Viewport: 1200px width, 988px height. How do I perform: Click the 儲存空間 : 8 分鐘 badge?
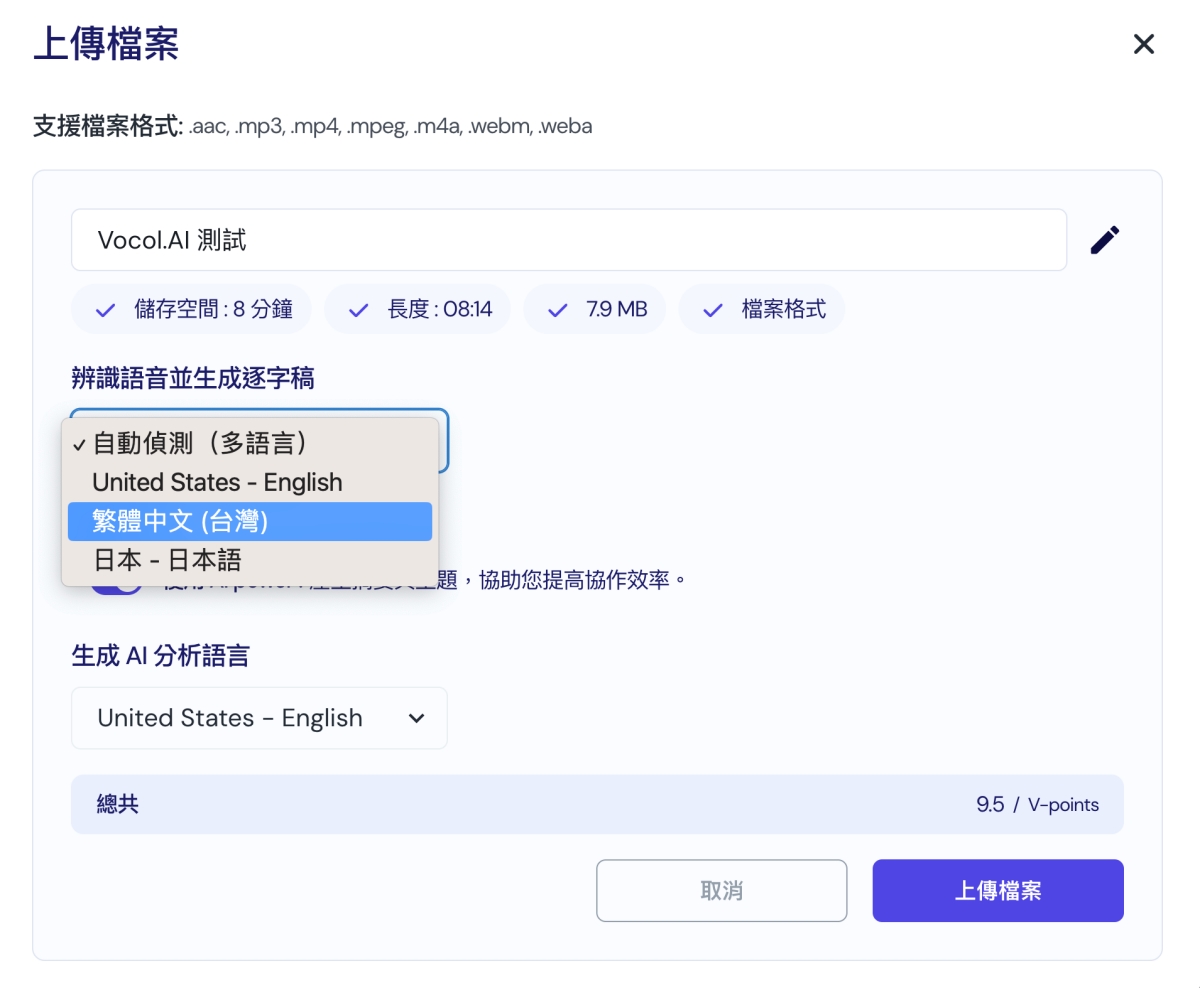click(x=191, y=310)
